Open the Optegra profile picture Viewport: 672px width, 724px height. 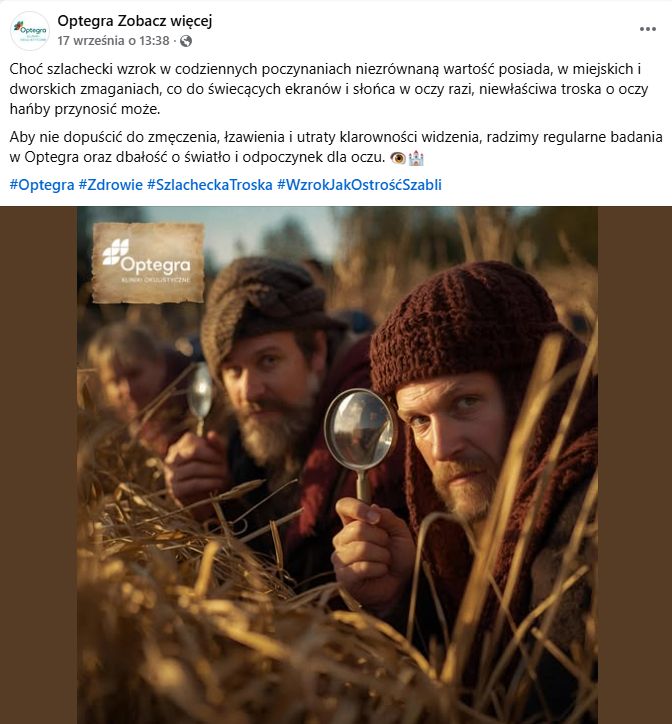[x=30, y=31]
